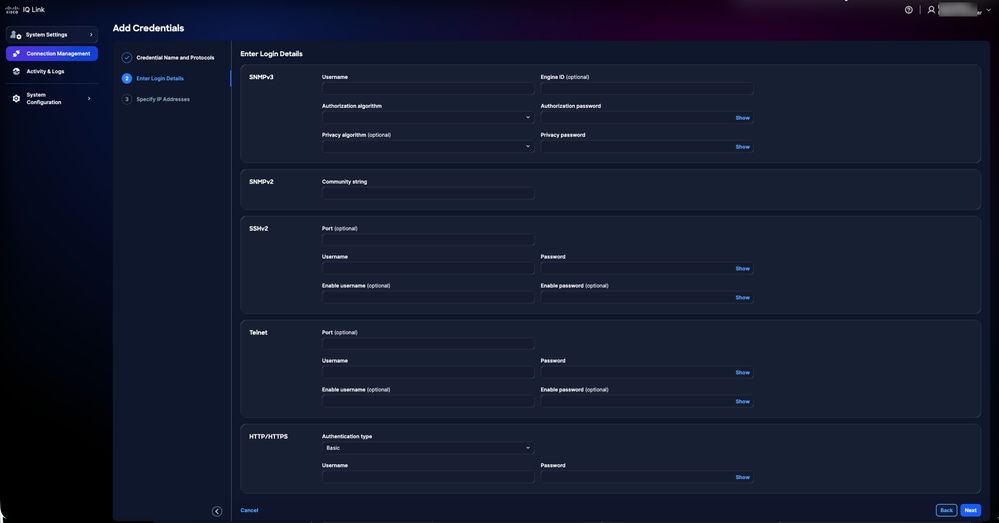Open the Privacy algorithm dropdown
The height and width of the screenshot is (523, 999).
[428, 147]
